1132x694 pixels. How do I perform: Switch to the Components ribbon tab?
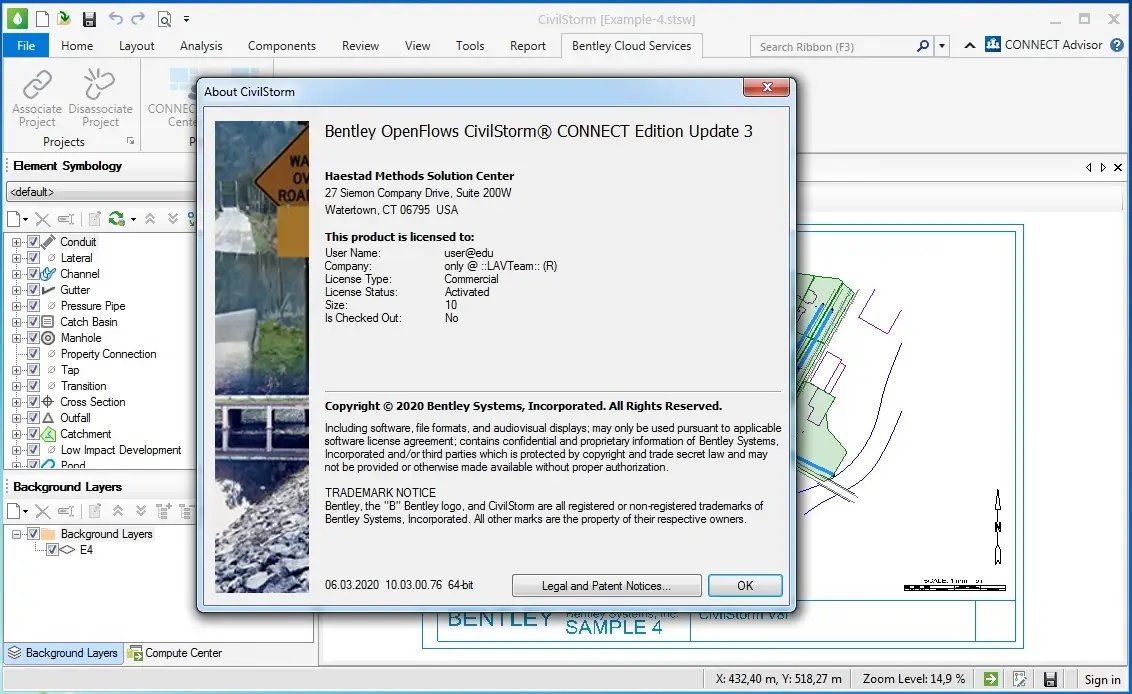[x=282, y=45]
